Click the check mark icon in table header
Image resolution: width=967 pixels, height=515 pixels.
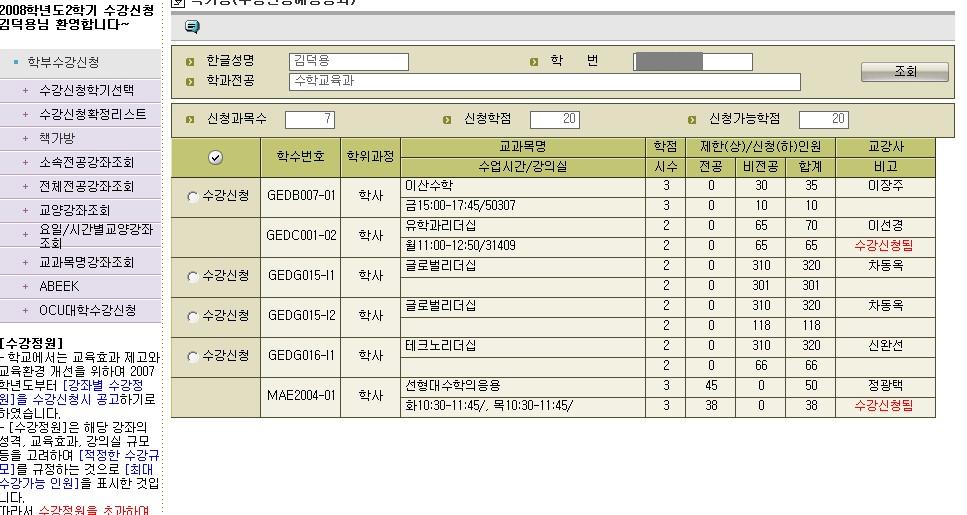coord(215,158)
